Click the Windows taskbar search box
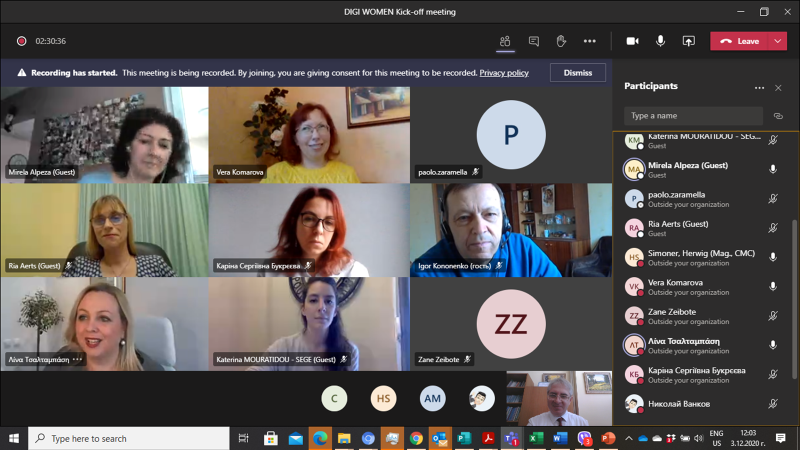800x450 pixels. [129, 438]
